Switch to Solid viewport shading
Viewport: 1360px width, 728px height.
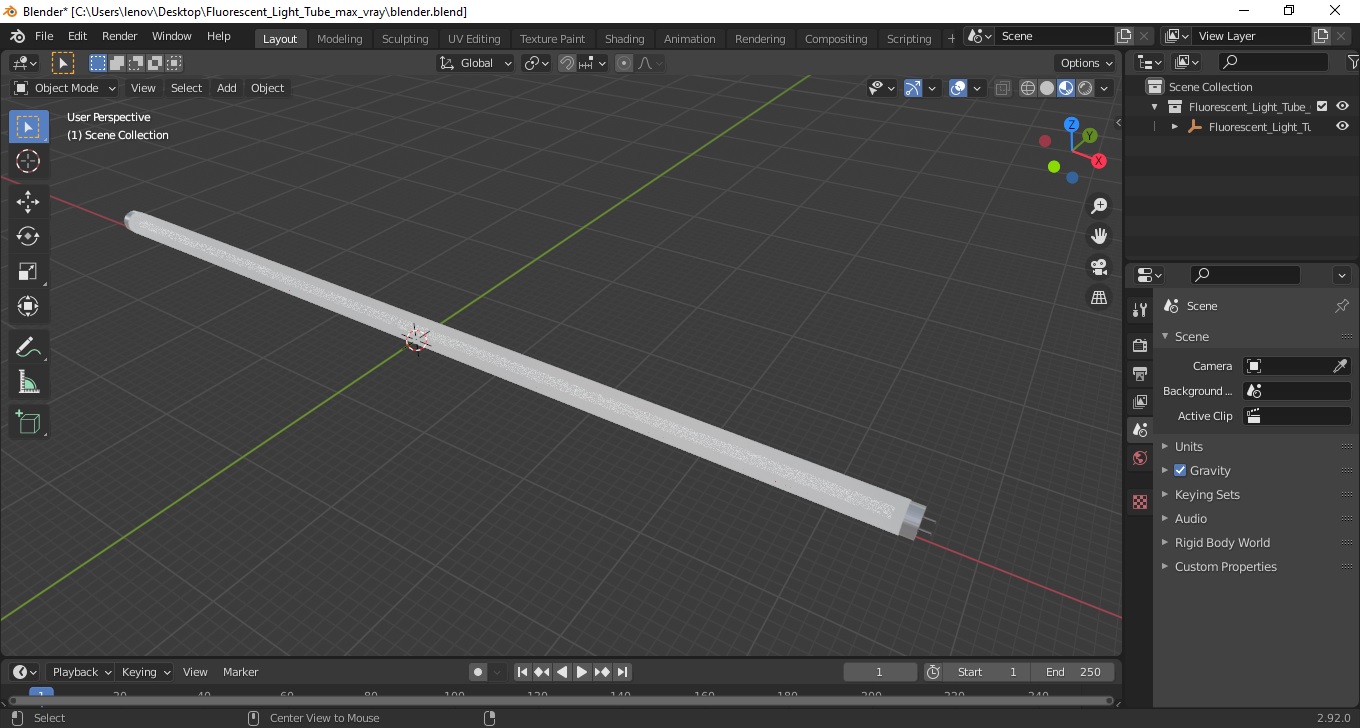pos(1047,88)
